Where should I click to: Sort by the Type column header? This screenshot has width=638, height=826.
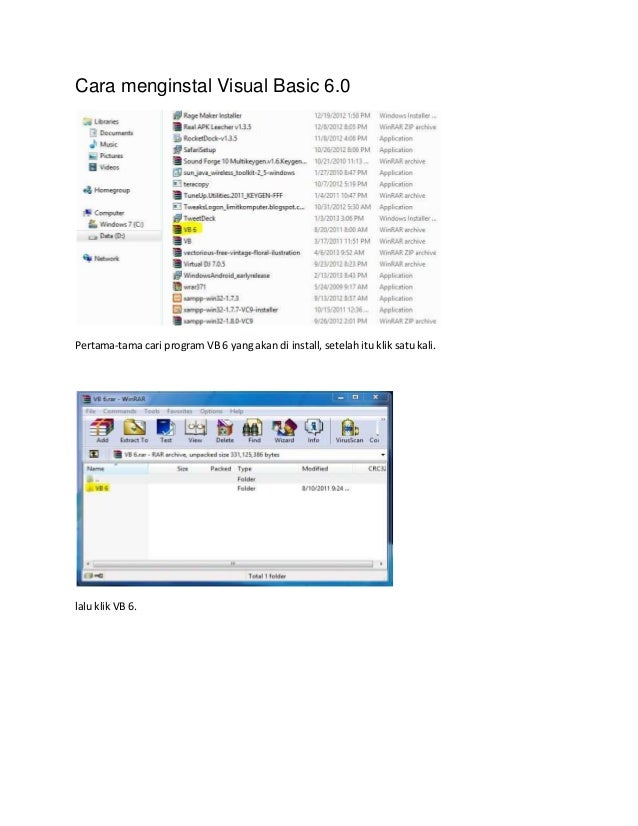pyautogui.click(x=244, y=468)
